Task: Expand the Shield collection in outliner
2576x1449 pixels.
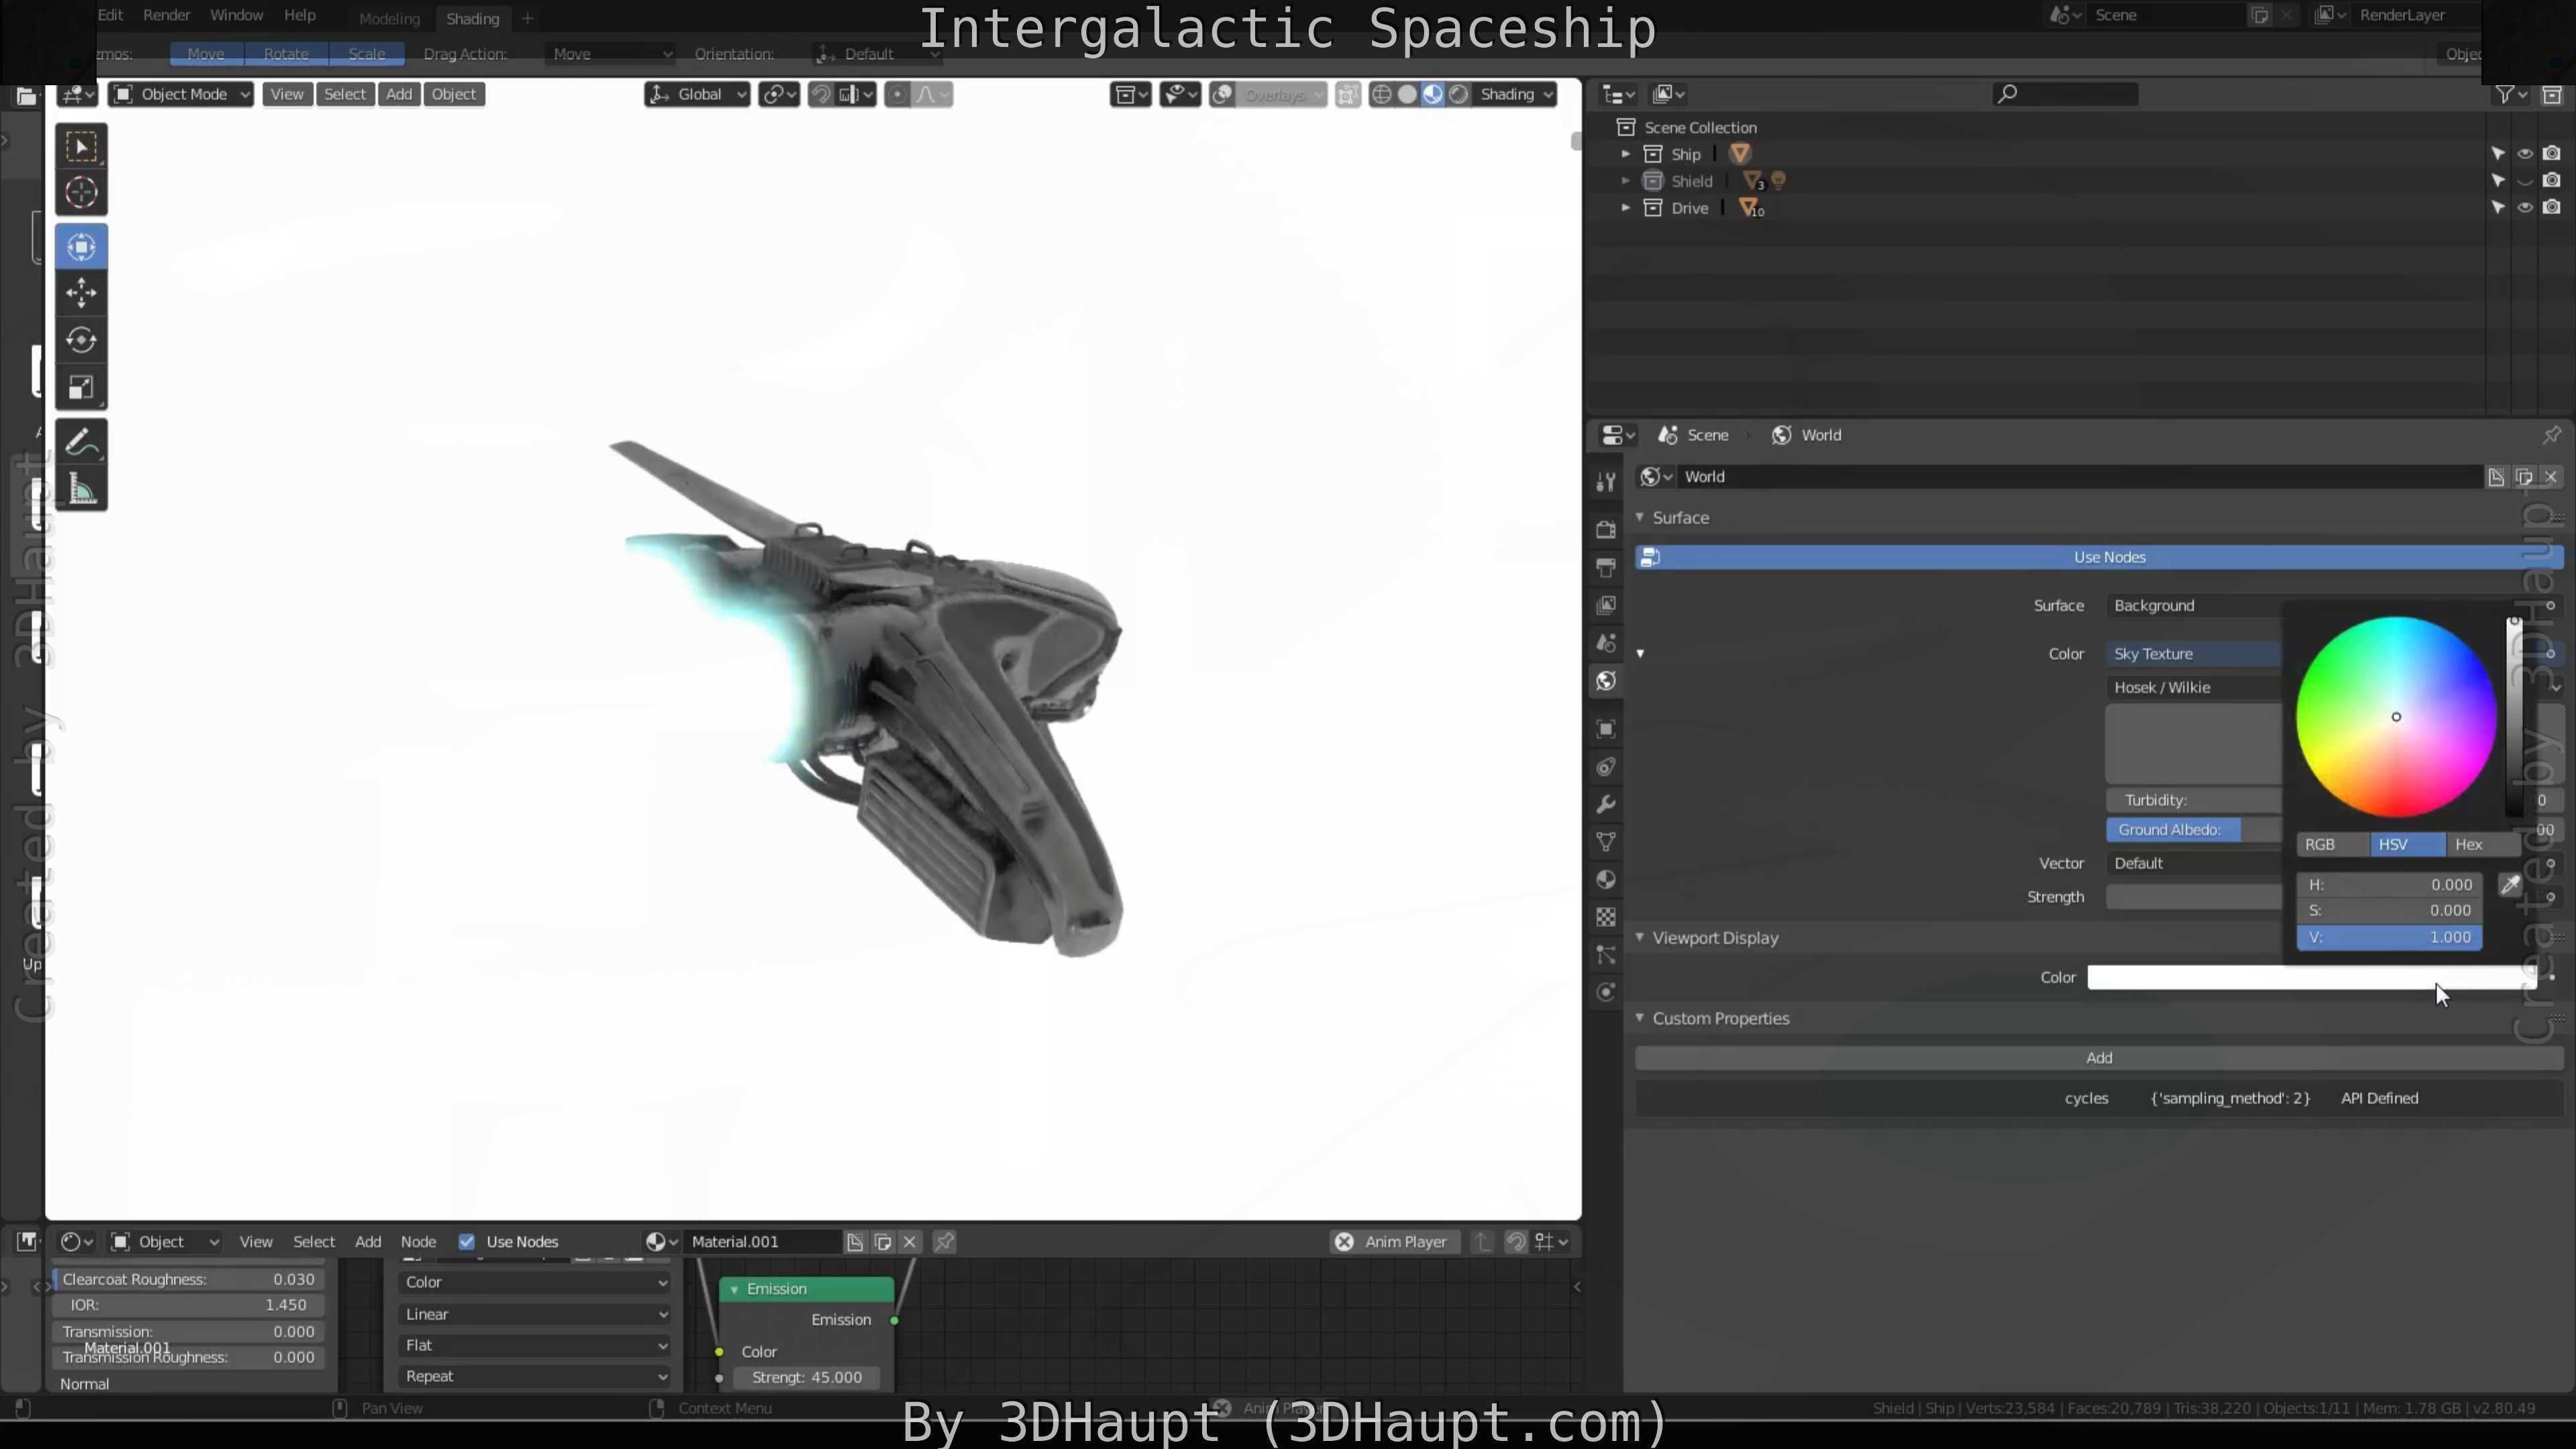Action: click(1625, 181)
